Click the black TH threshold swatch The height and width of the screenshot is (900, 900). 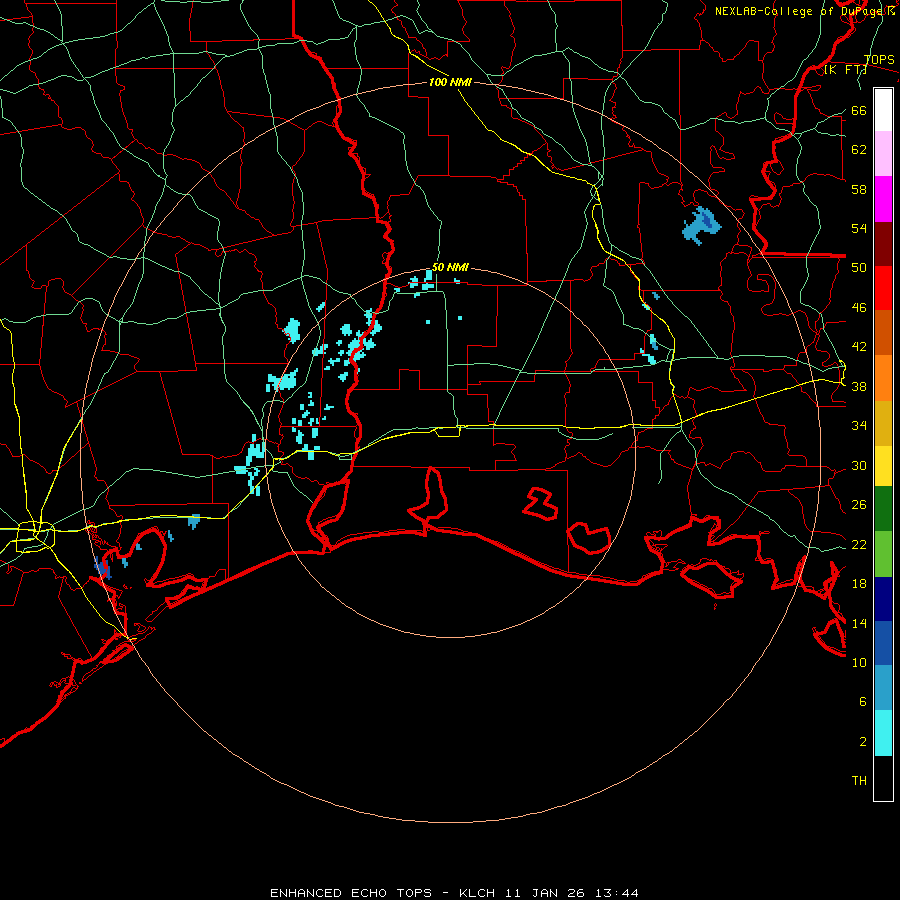pos(883,778)
